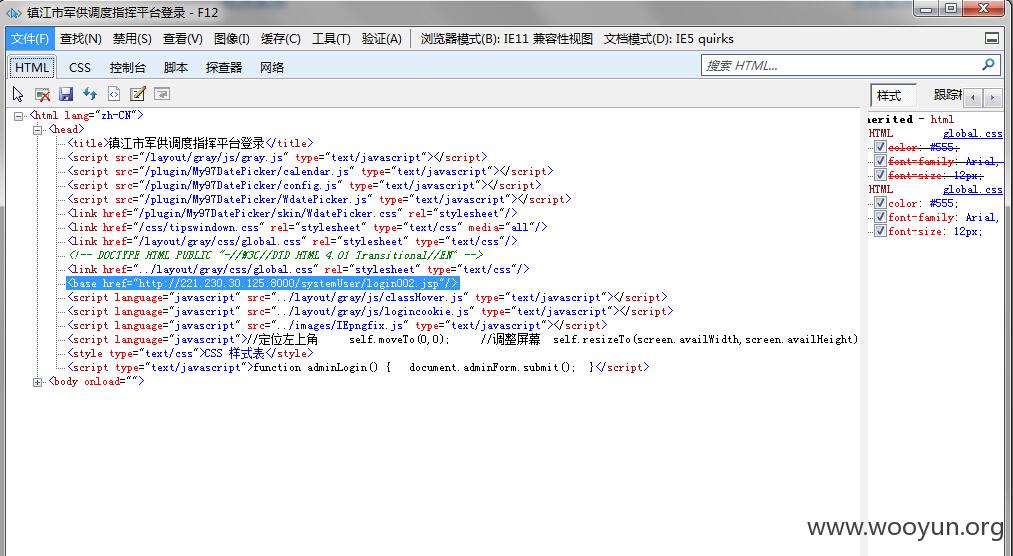Open the 禁用(S) menu

[132, 39]
